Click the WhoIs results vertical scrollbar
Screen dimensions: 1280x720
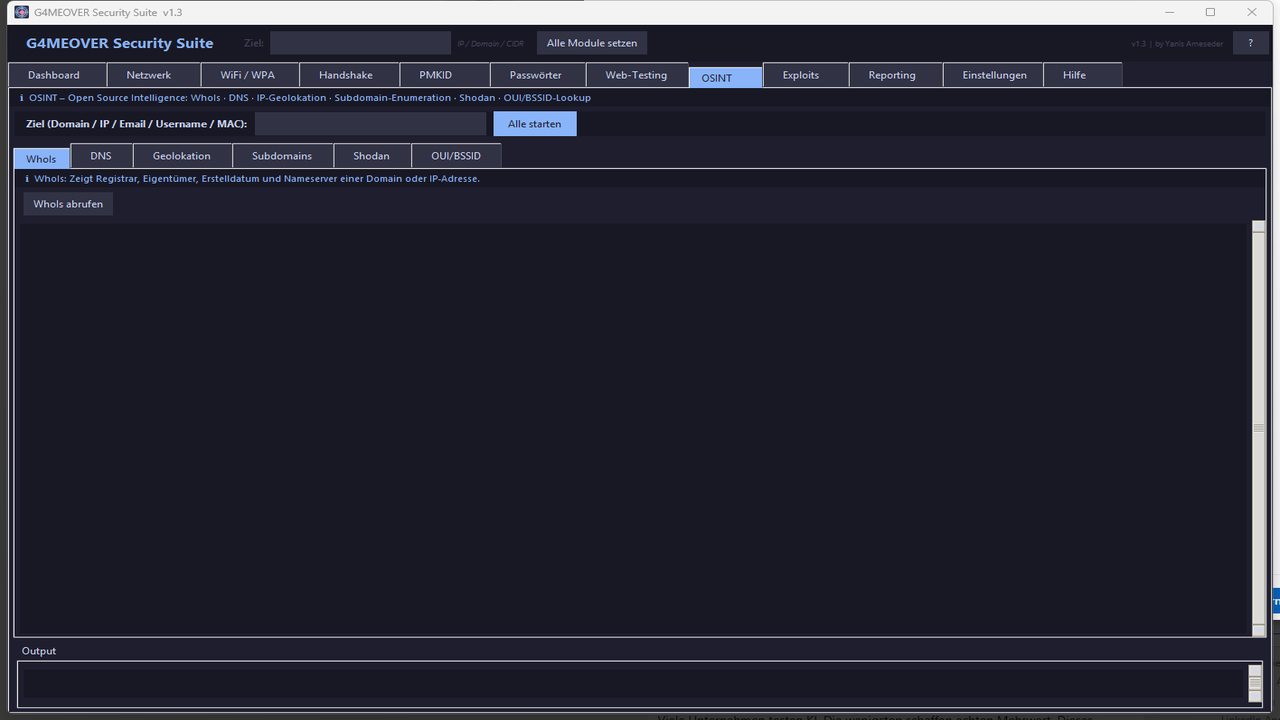1259,427
